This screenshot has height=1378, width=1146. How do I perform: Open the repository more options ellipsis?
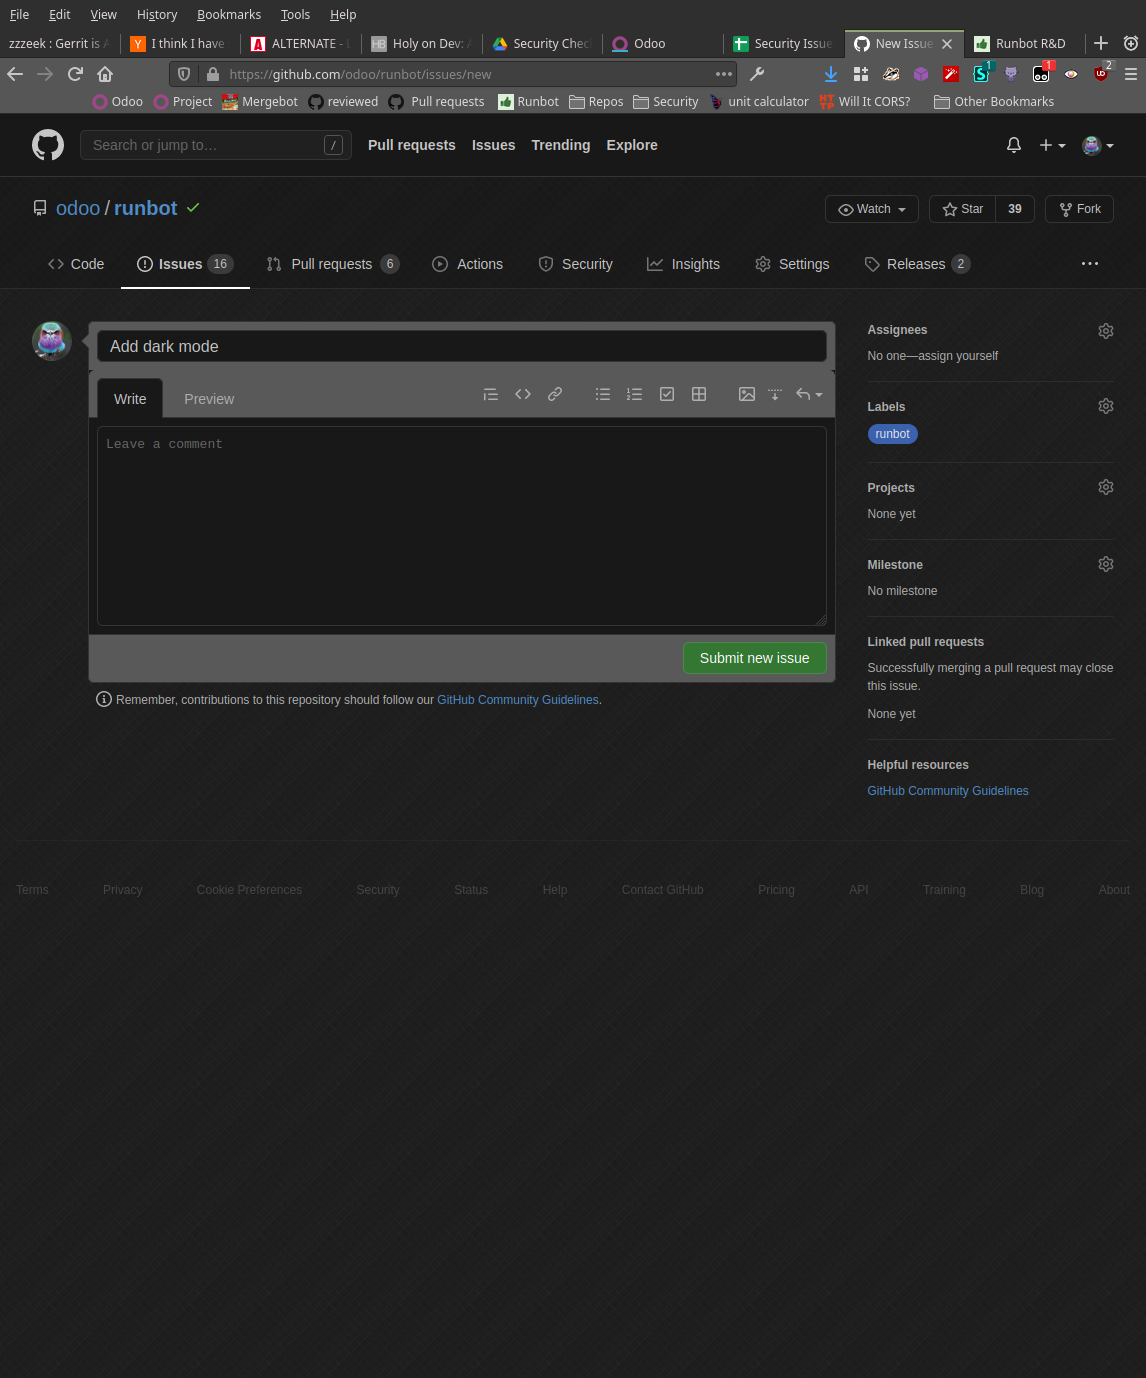click(x=1090, y=264)
